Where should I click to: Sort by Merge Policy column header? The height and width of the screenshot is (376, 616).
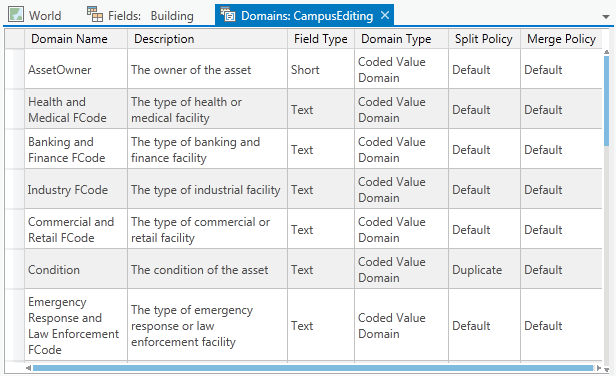point(561,39)
